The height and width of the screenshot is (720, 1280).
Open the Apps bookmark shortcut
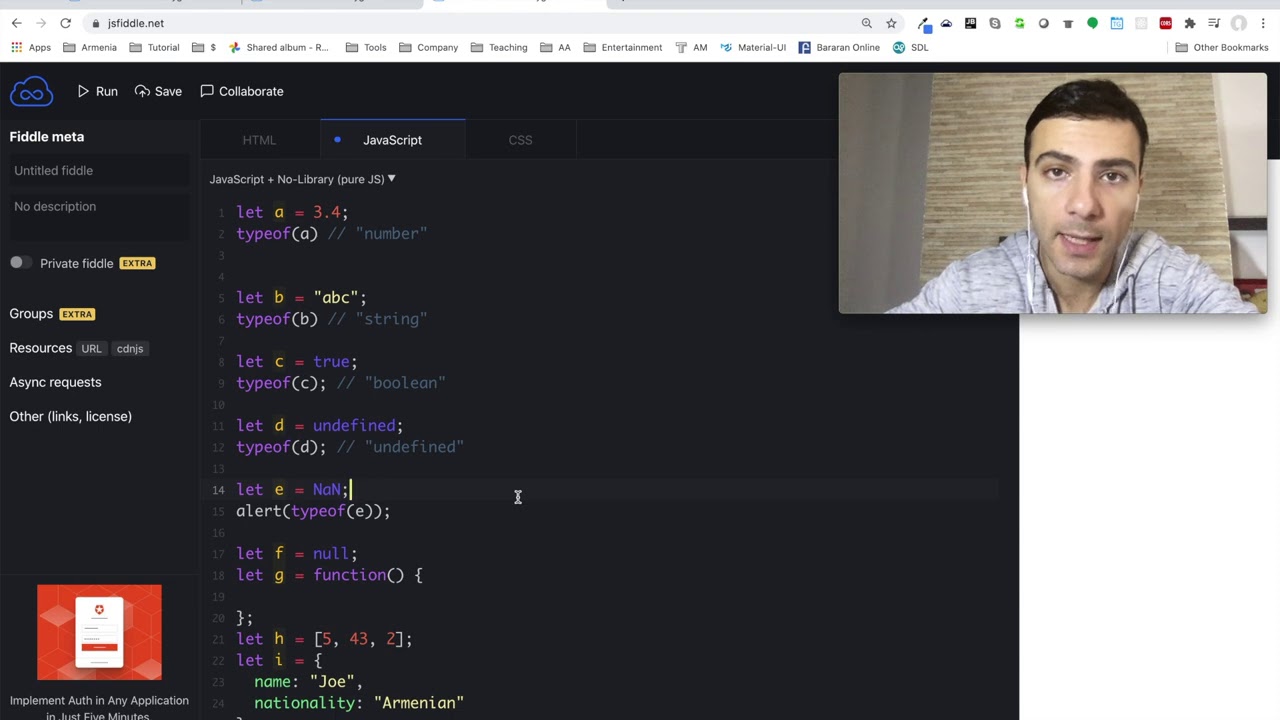tap(31, 47)
